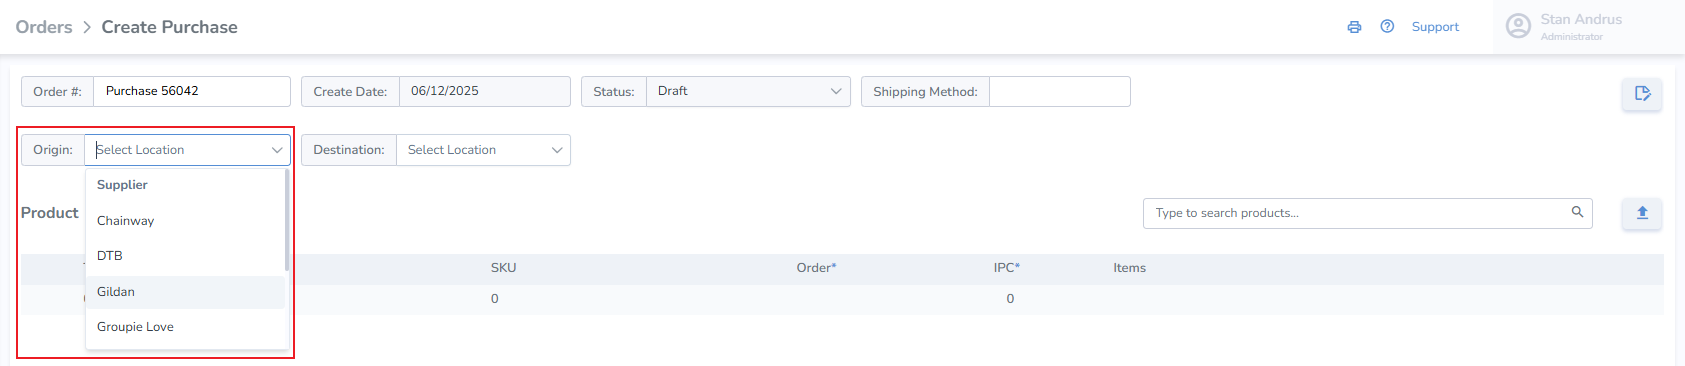1685x366 pixels.
Task: Click the print icon in the header
Action: [x=1354, y=27]
